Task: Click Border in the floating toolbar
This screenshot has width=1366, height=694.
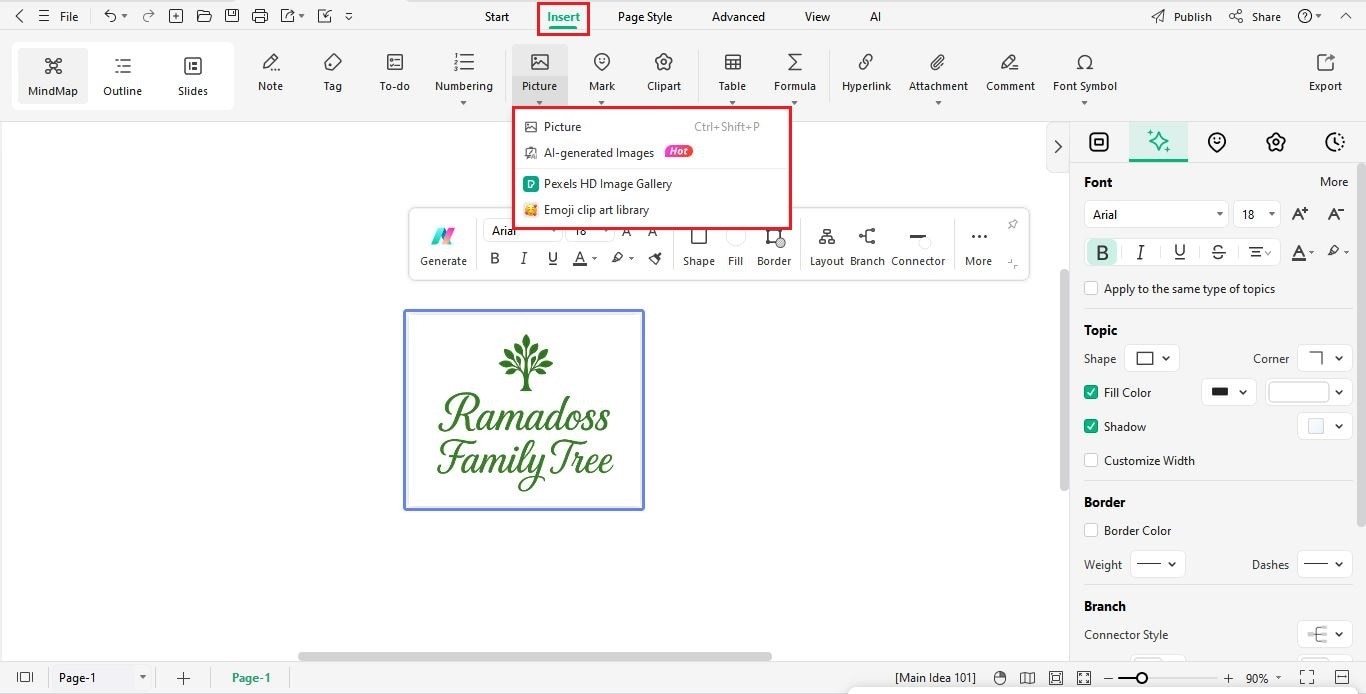Action: [774, 246]
